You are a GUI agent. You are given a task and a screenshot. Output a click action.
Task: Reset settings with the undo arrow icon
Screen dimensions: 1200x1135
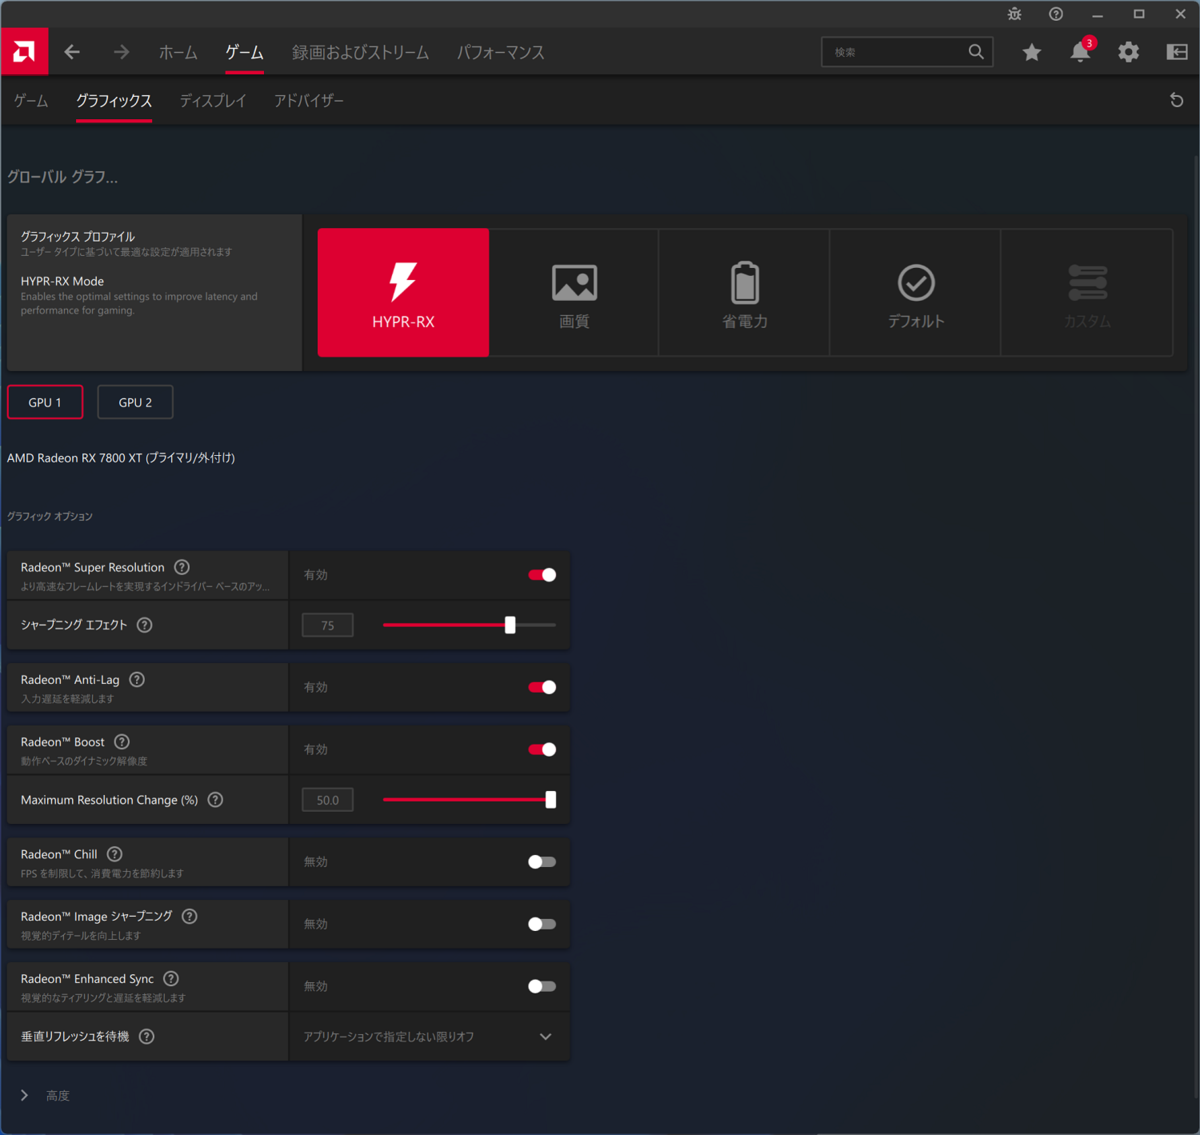coord(1177,100)
